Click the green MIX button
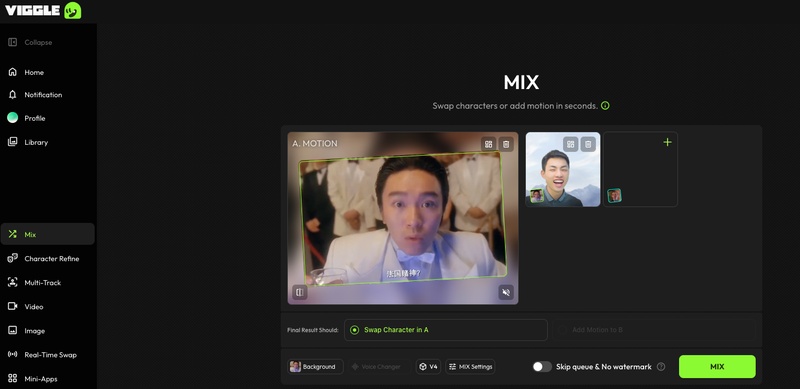 (x=717, y=367)
